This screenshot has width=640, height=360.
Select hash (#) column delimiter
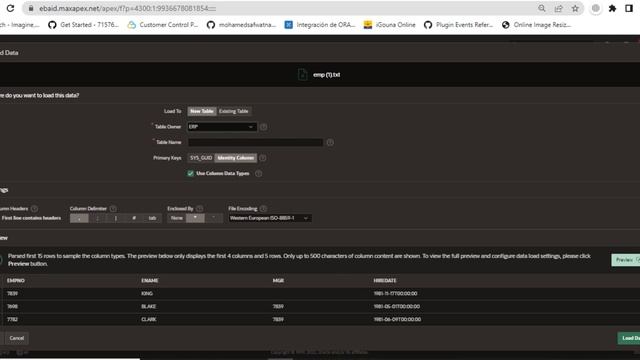[134, 218]
